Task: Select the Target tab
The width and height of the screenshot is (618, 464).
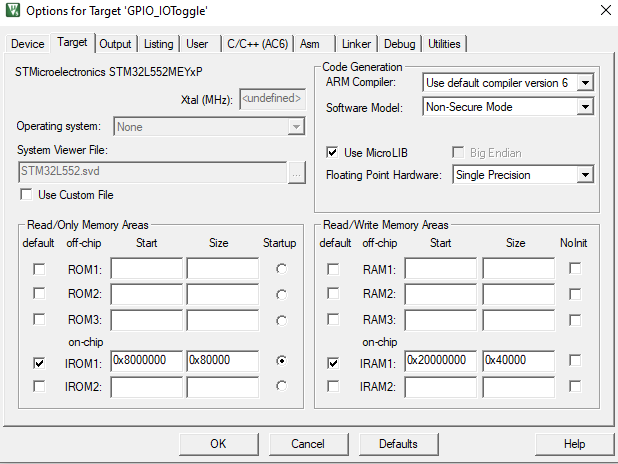Action: tap(72, 42)
